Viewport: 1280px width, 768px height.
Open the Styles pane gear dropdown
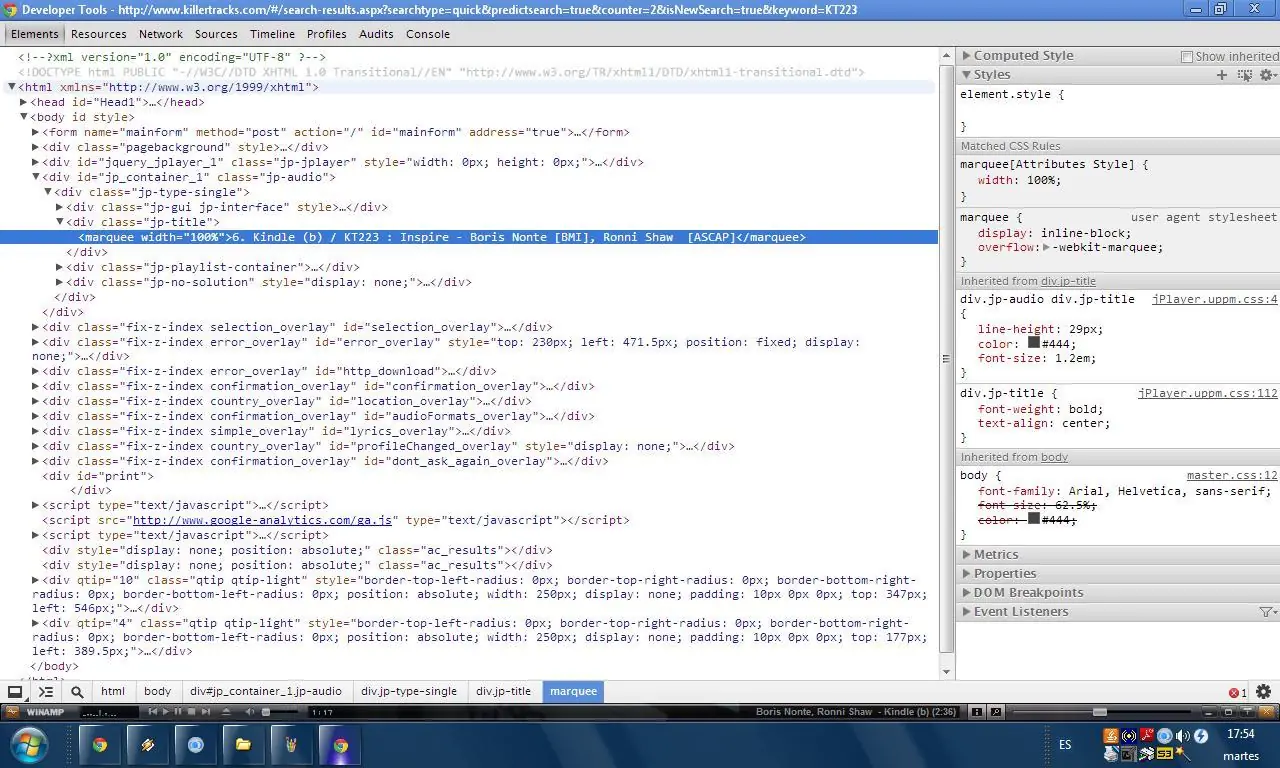point(1268,75)
